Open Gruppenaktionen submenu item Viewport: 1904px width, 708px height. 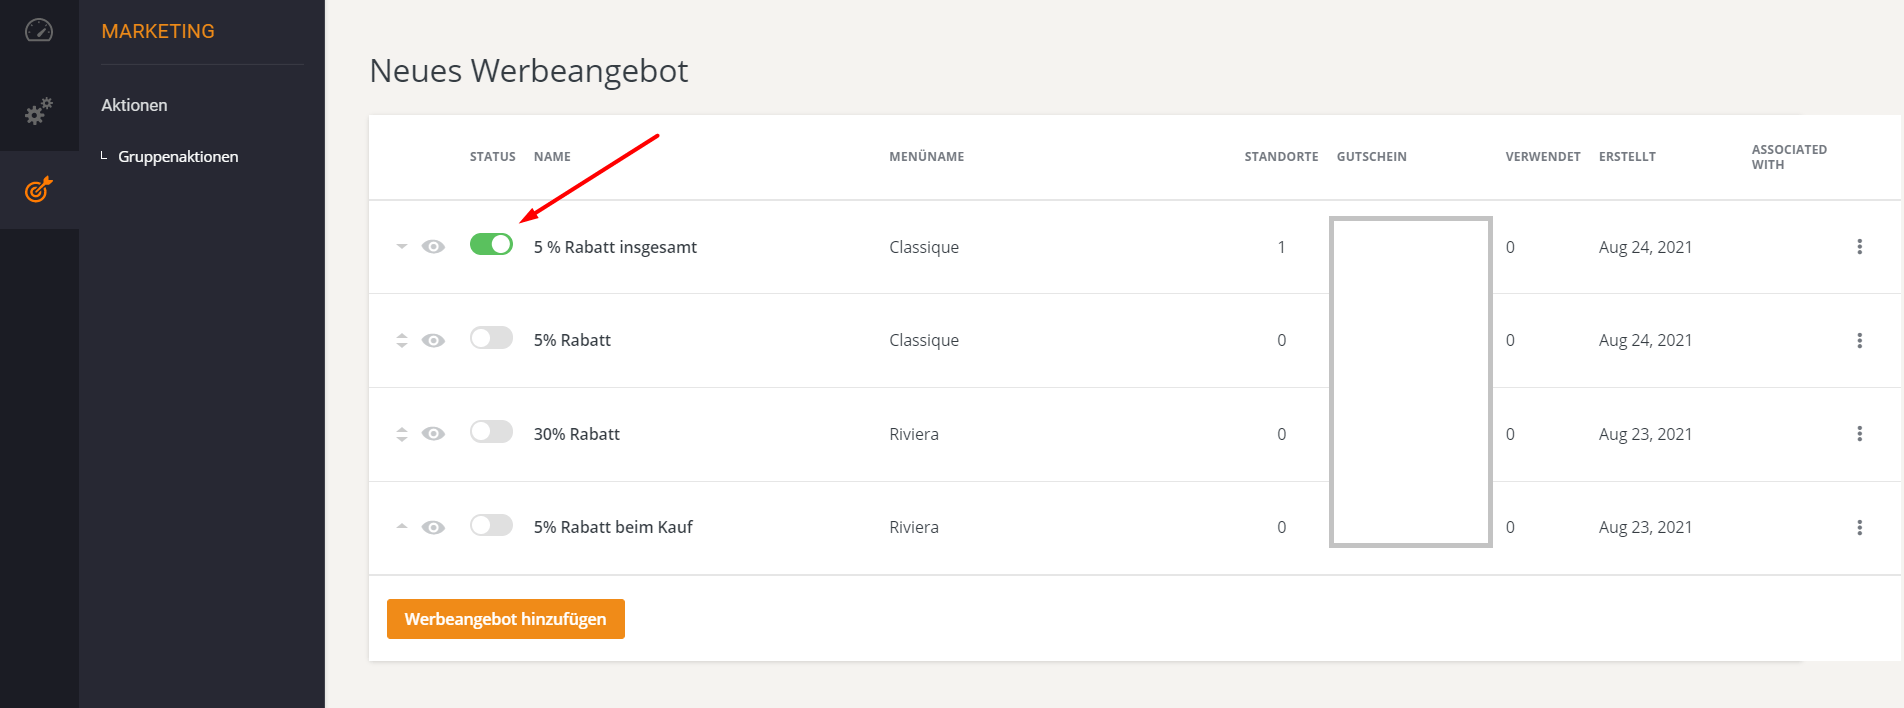pos(178,157)
